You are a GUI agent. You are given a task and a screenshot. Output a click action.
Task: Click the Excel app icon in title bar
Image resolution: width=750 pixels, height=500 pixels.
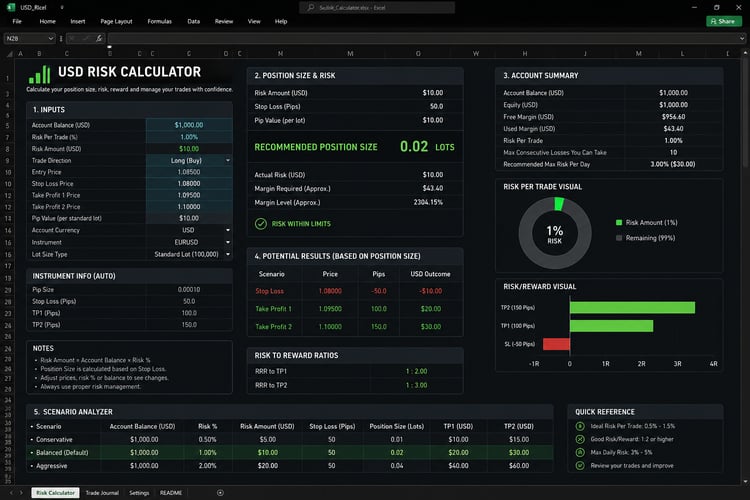coord(11,7)
